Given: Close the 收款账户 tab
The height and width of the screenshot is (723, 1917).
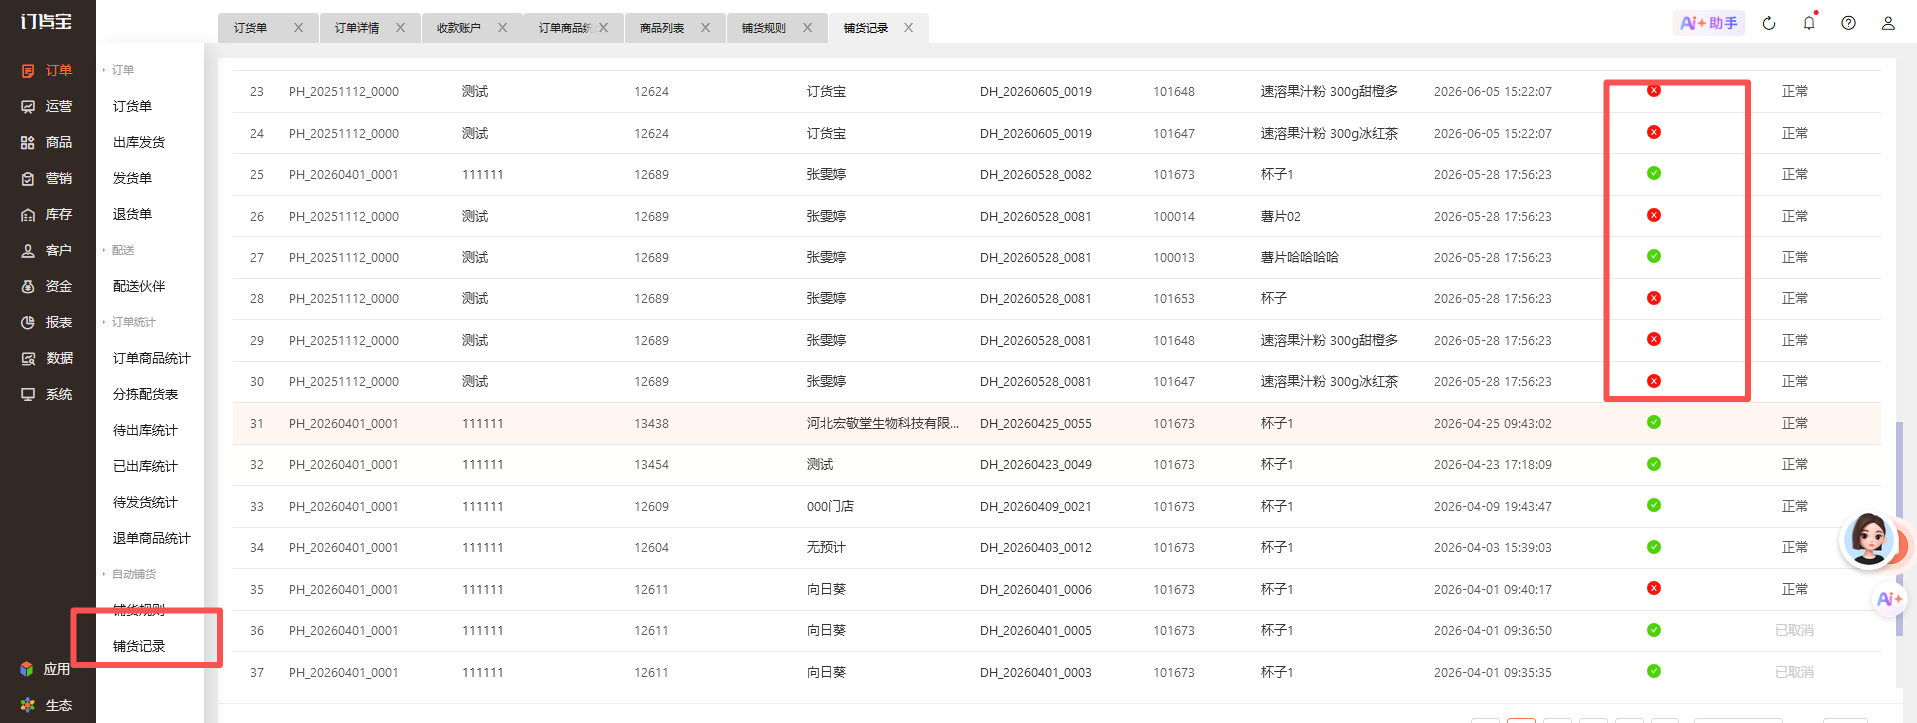Looking at the screenshot, I should [502, 28].
